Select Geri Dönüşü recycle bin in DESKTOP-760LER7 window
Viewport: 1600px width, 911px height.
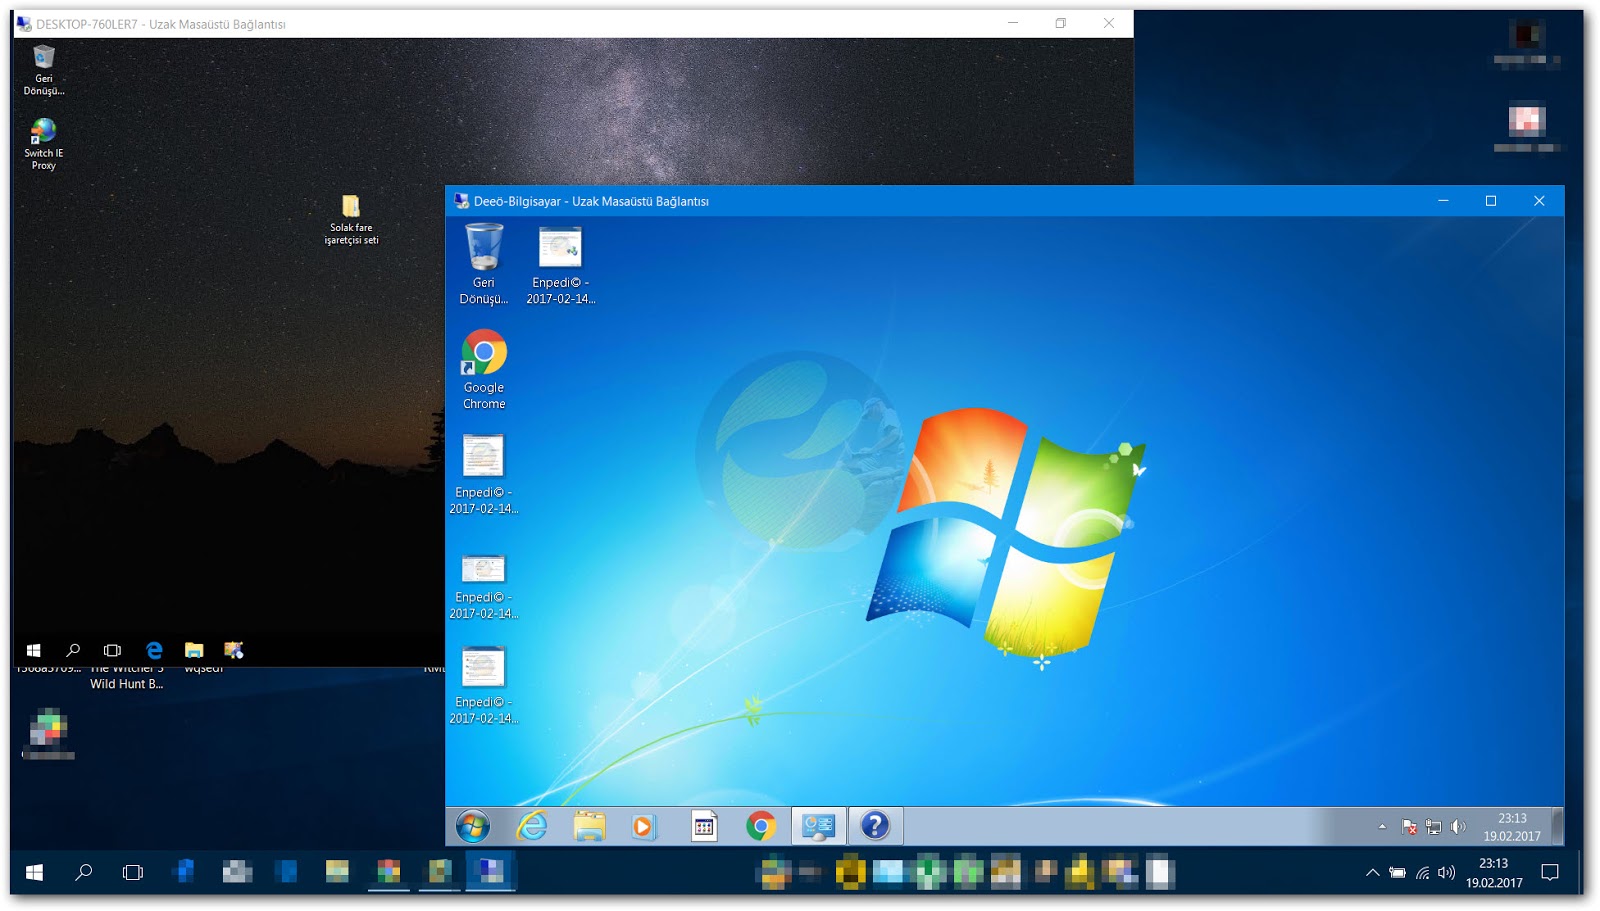pyautogui.click(x=44, y=70)
